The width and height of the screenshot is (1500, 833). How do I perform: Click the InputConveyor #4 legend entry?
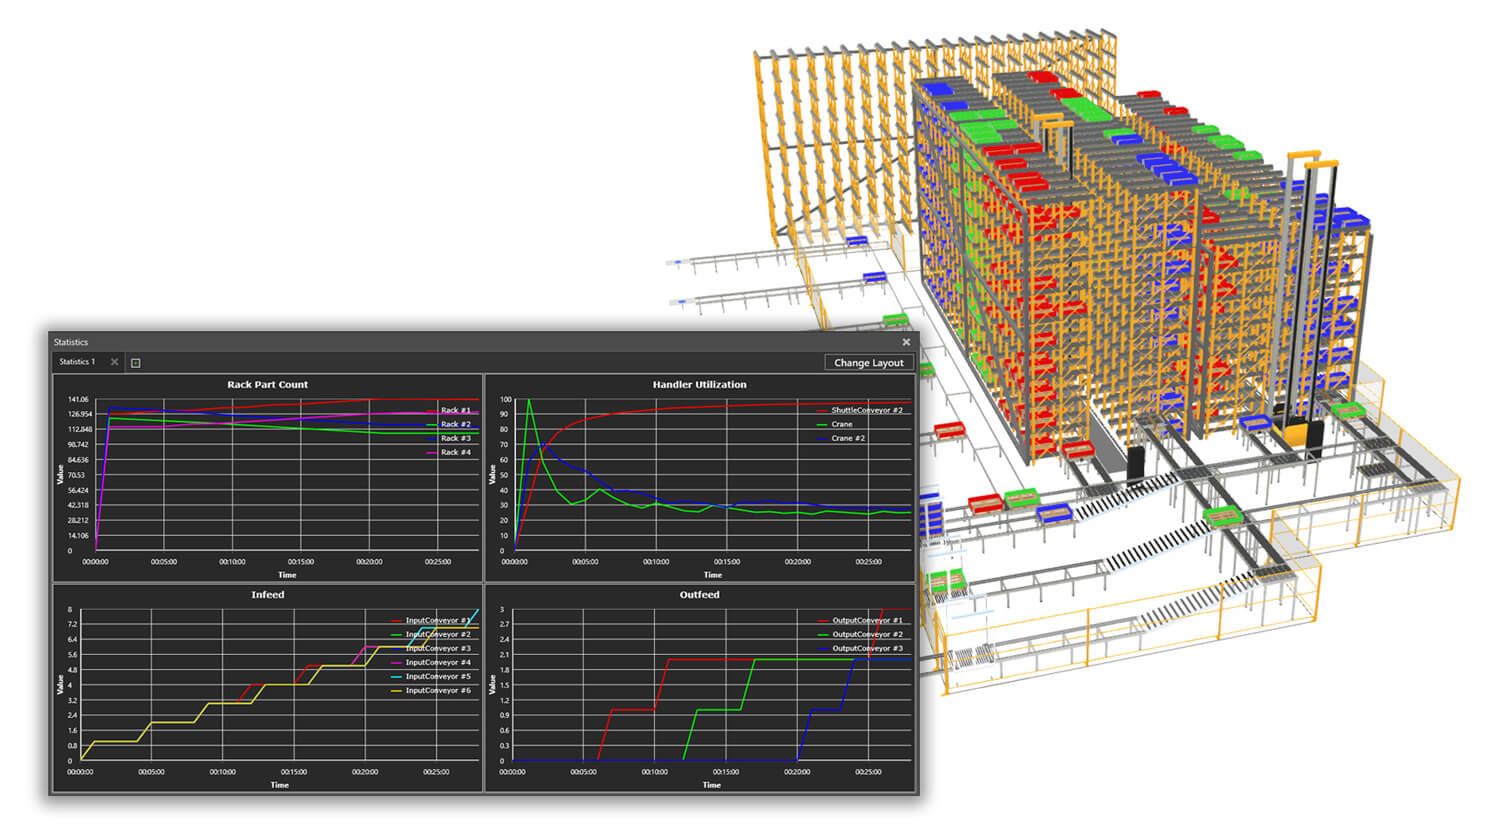click(x=431, y=662)
